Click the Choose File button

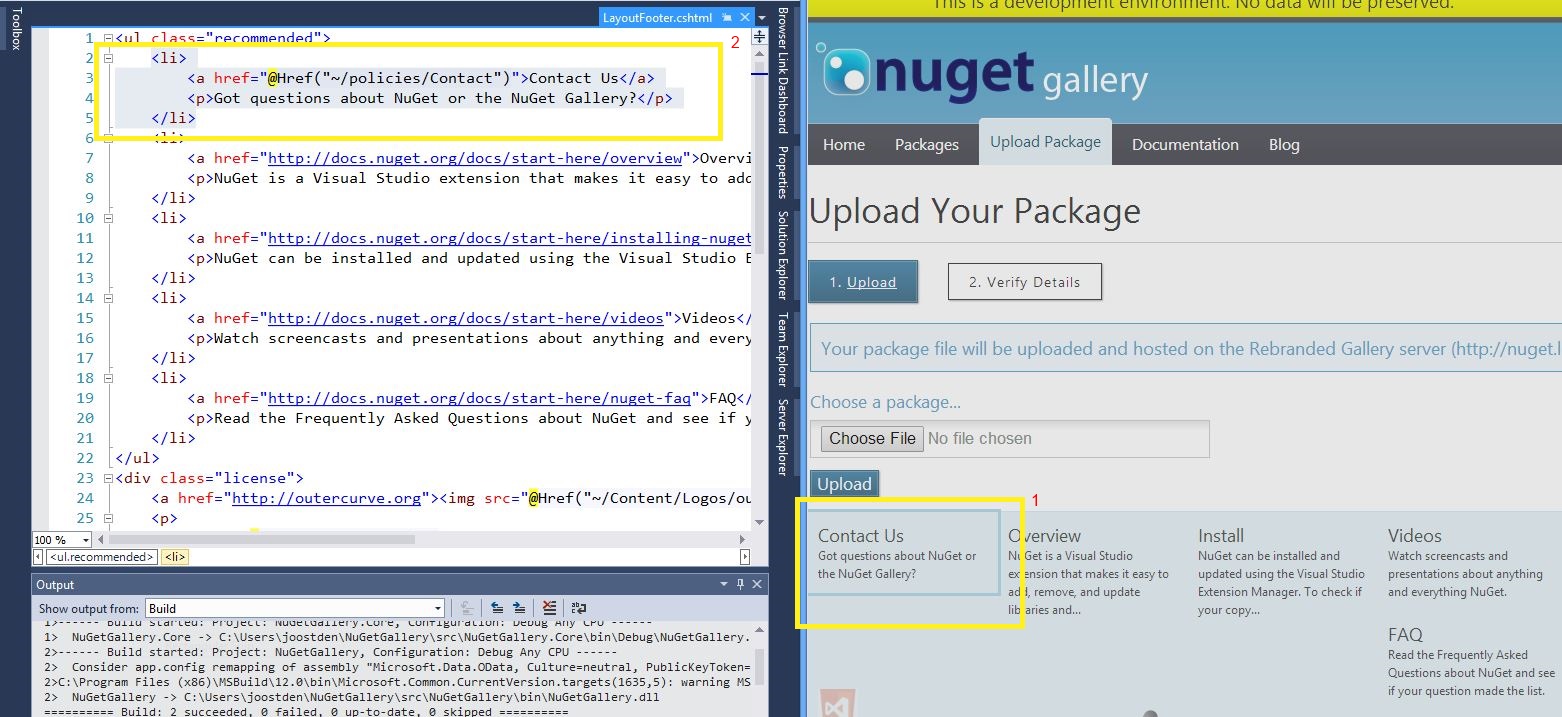872,438
